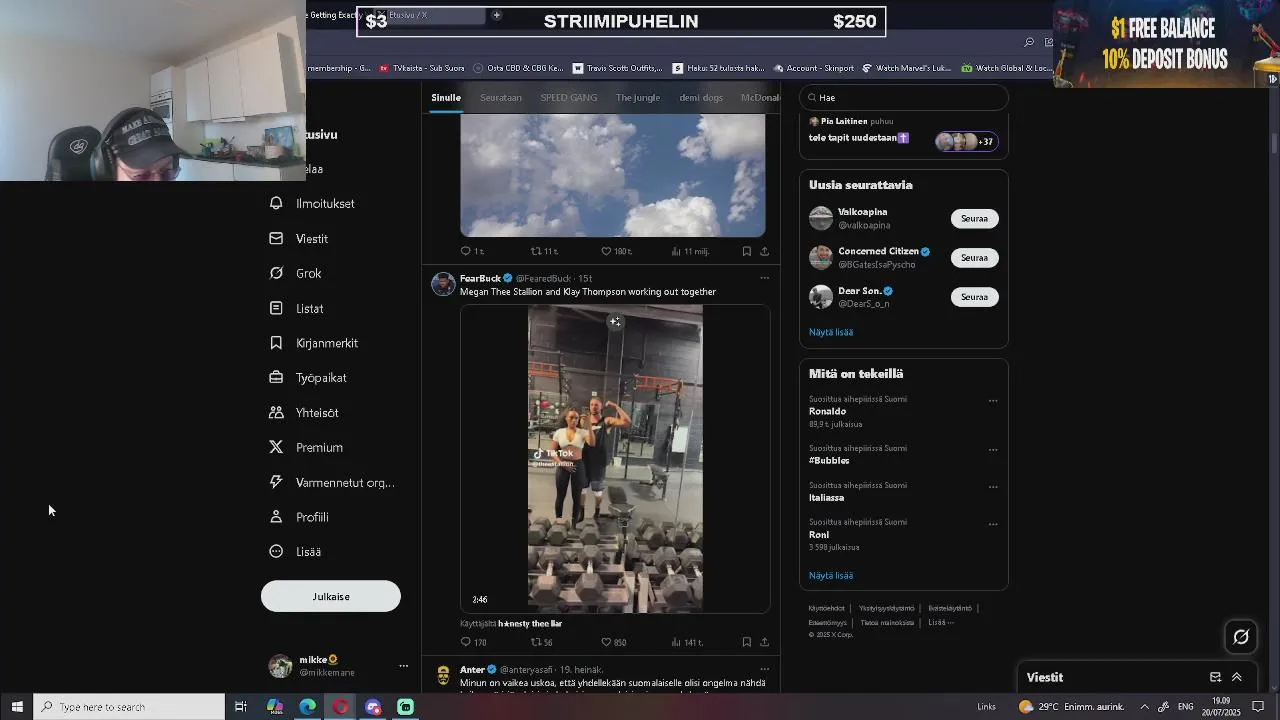Select the Sinulle timeline tab
Screen dimensions: 1280x720
click(x=446, y=98)
